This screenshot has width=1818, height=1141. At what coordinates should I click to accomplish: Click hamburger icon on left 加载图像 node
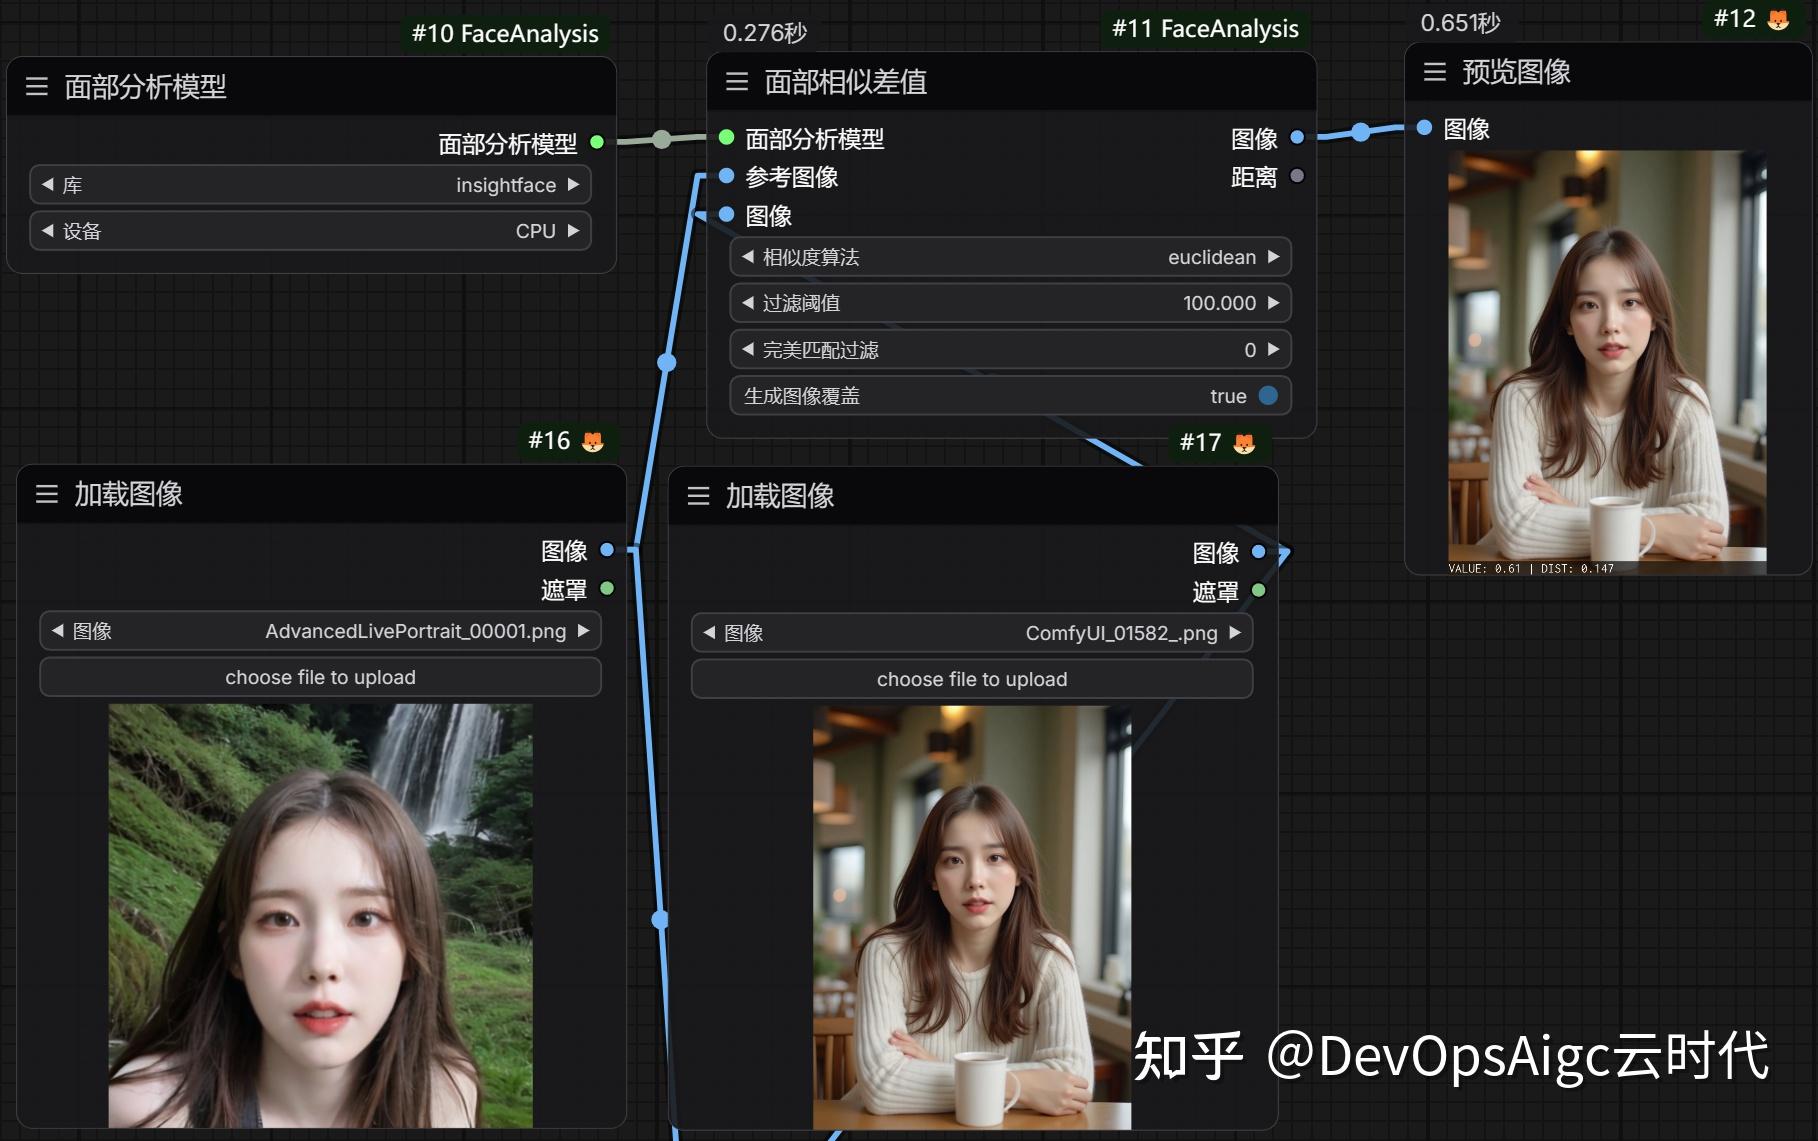click(x=46, y=494)
